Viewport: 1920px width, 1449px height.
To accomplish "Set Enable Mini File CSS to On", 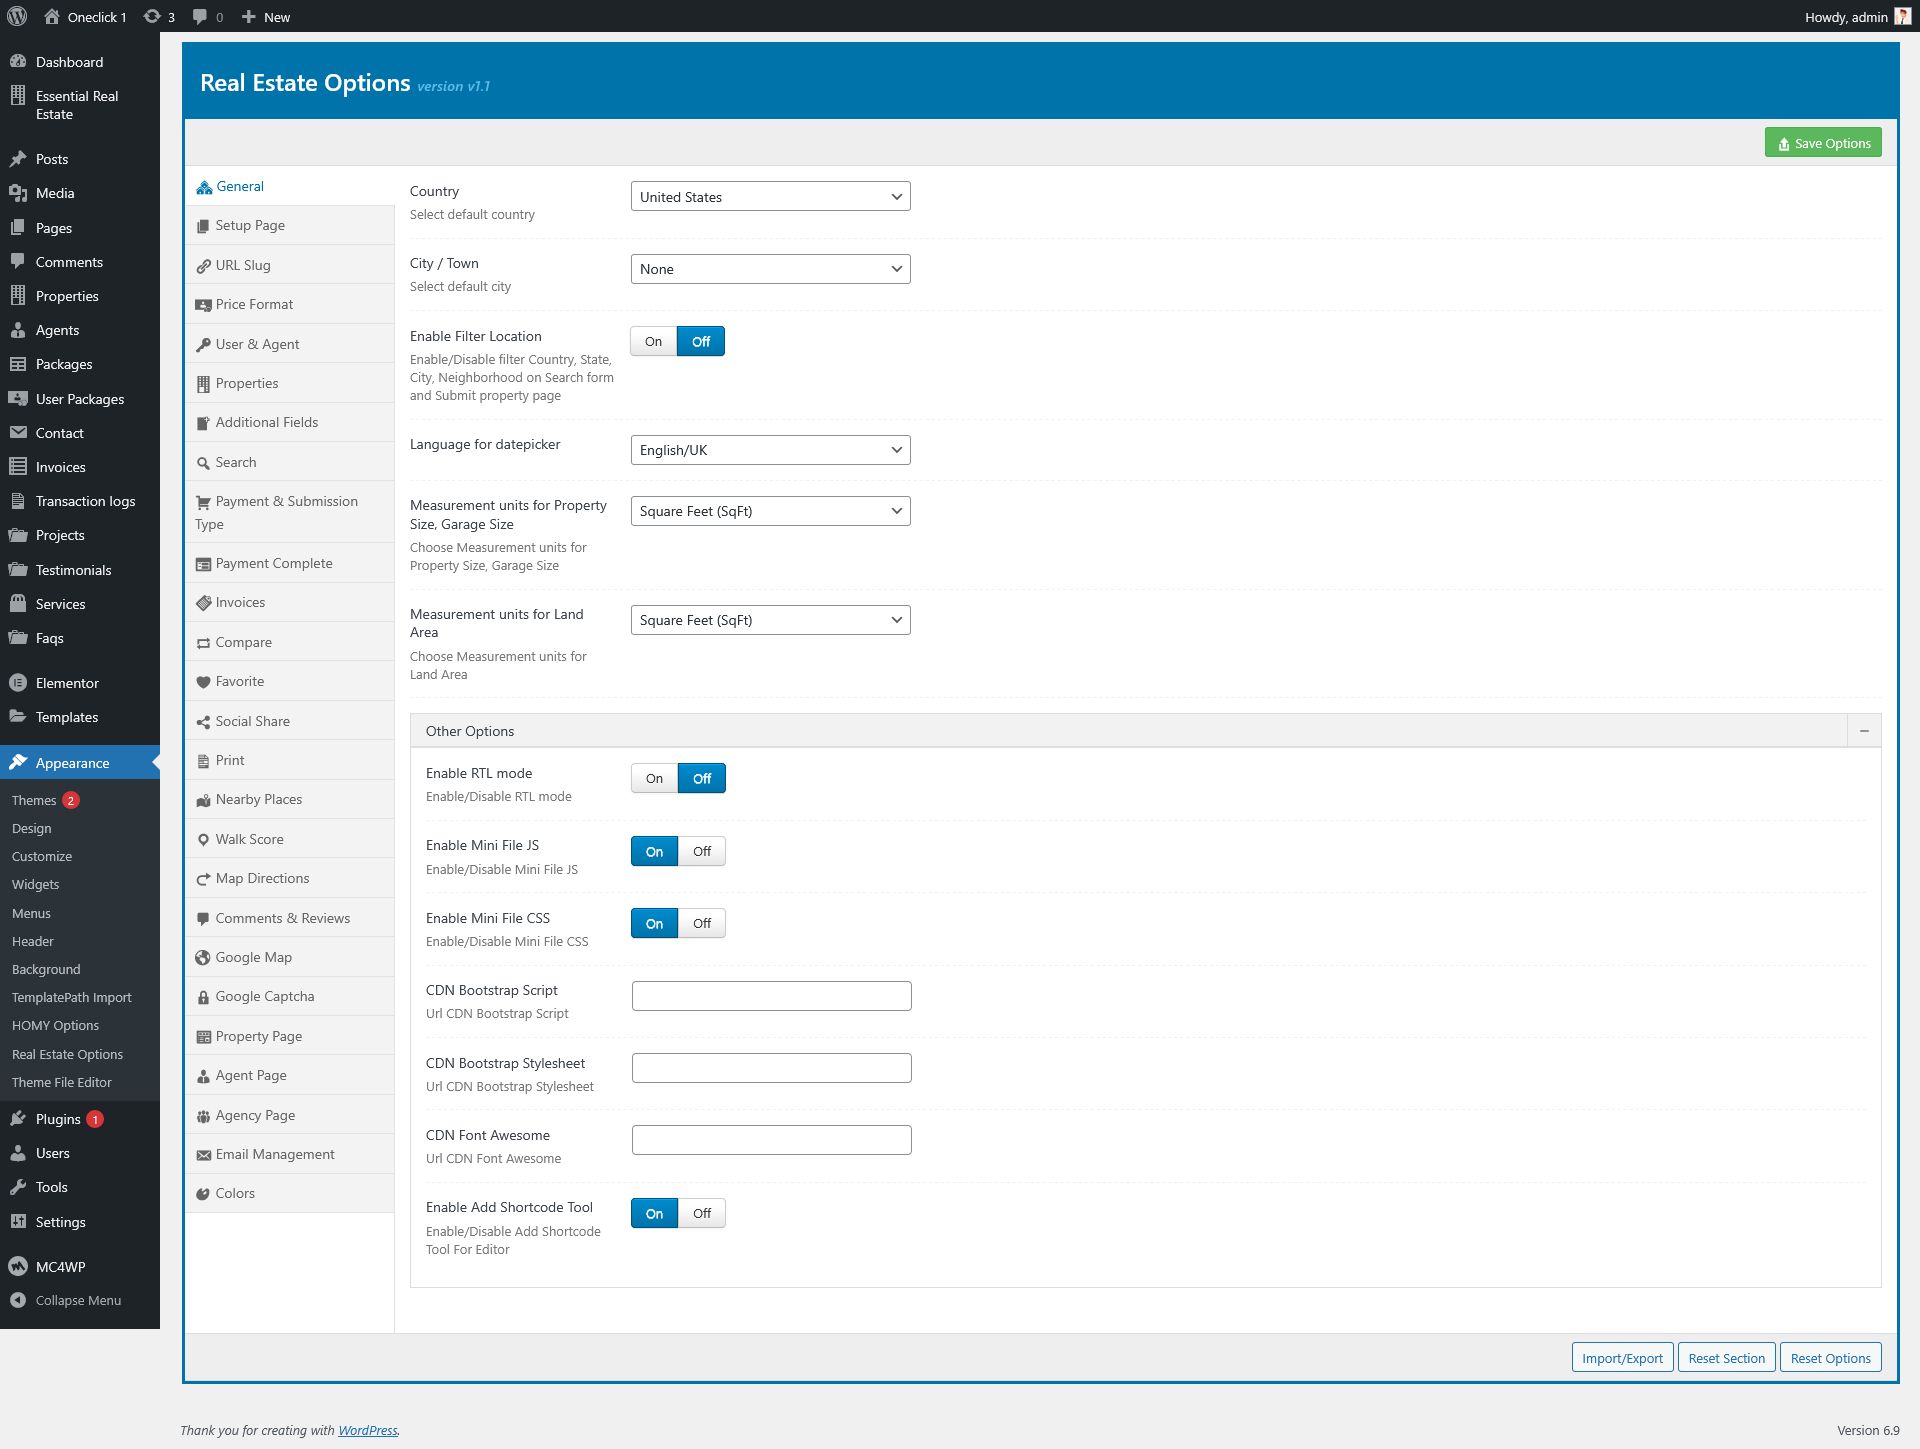I will tap(654, 923).
